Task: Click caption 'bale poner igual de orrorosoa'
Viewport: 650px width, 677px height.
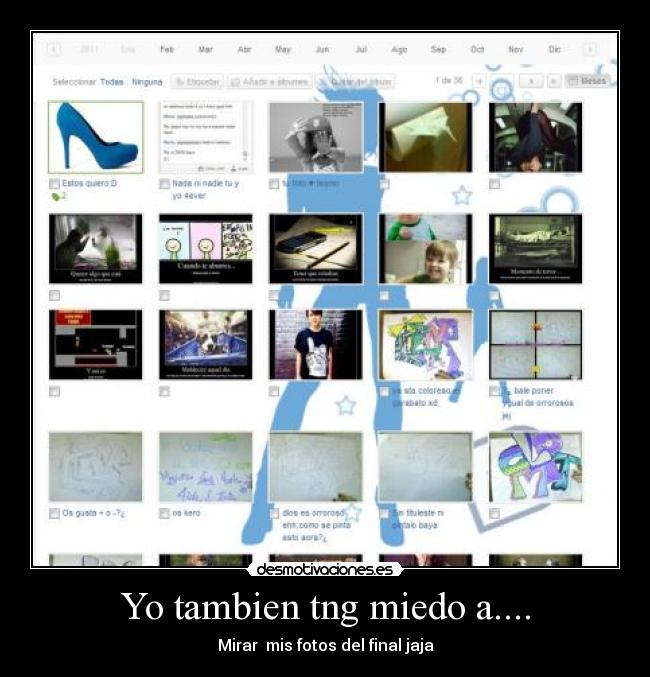Action: coord(538,403)
